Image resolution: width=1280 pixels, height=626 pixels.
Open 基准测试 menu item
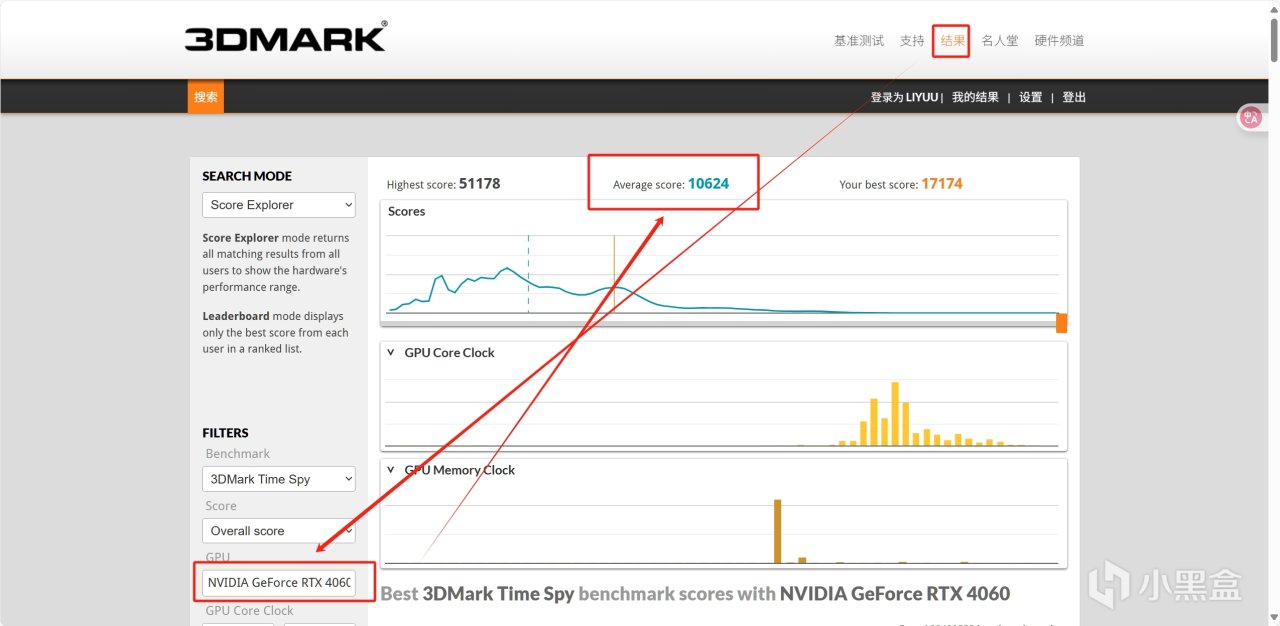859,41
